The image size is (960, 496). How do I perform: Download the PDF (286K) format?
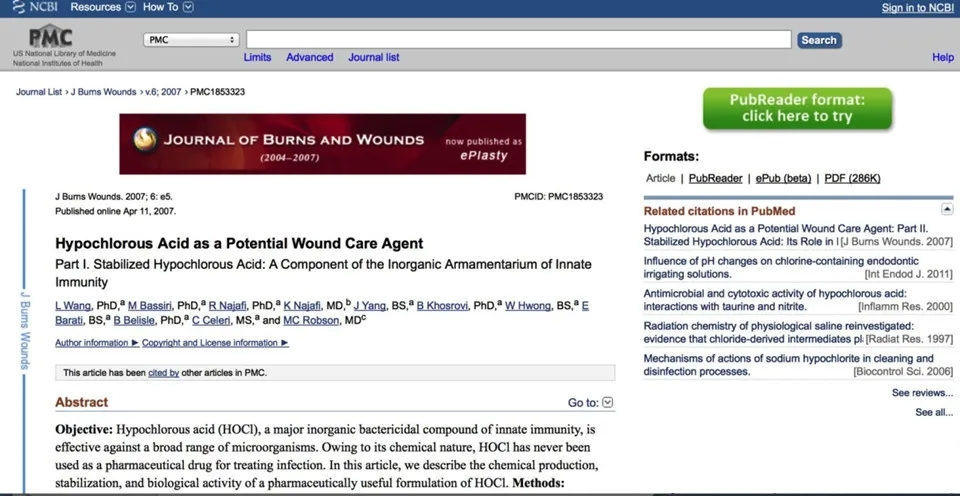coord(852,178)
